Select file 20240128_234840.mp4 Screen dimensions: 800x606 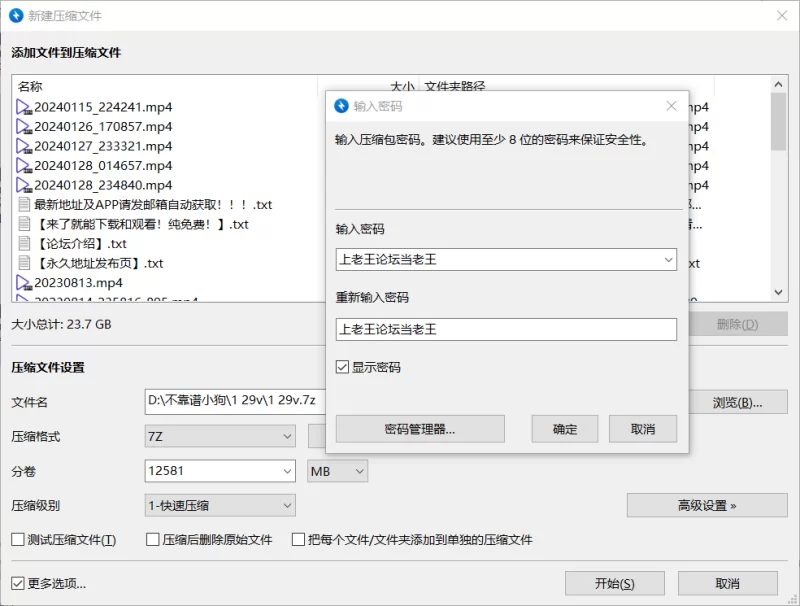pyautogui.click(x=103, y=185)
